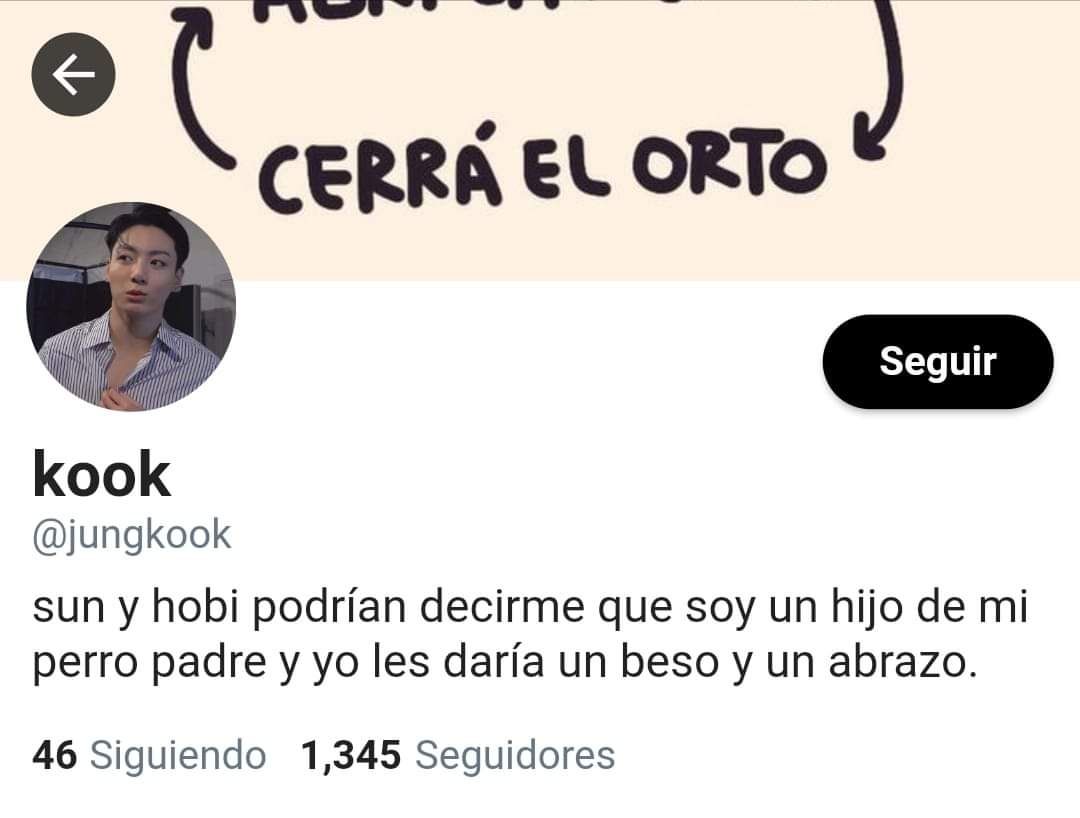Click the CERRÁ EL ORTO banner text
Image resolution: width=1080 pixels, height=818 pixels.
[x=542, y=167]
